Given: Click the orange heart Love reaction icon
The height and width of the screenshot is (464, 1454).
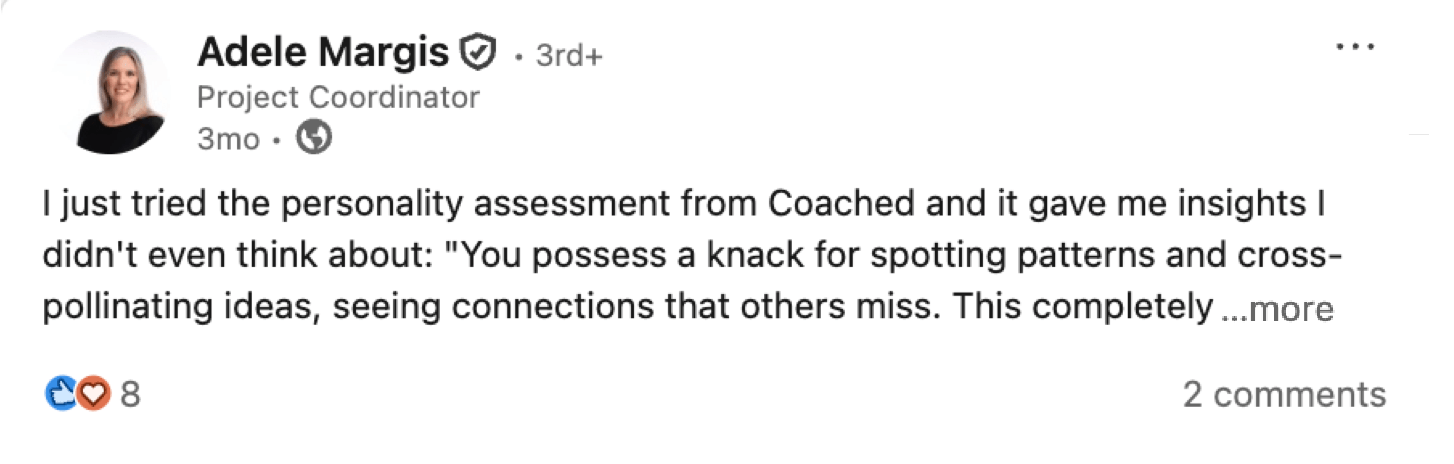Looking at the screenshot, I should point(92,394).
